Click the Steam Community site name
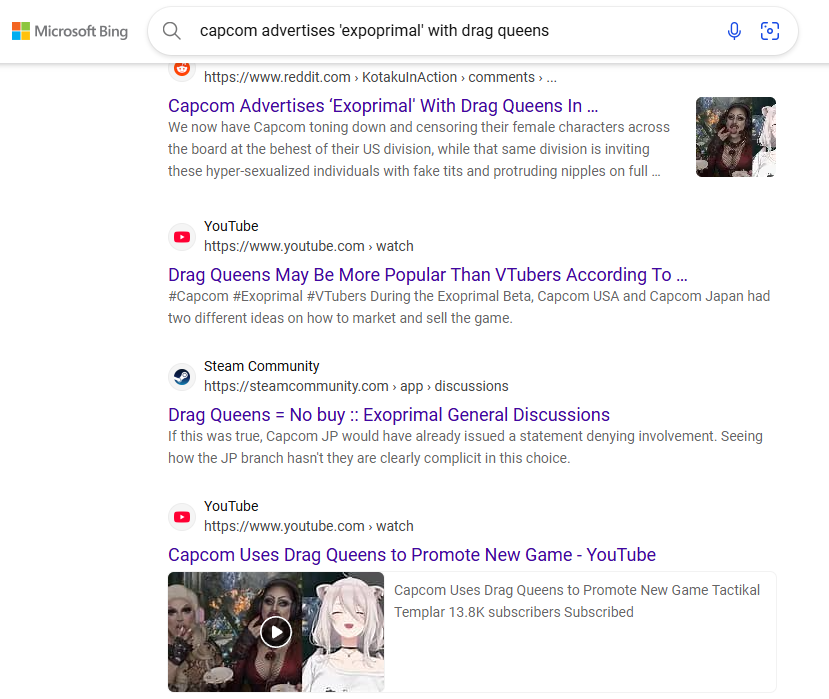This screenshot has height=699, width=829. (x=262, y=366)
